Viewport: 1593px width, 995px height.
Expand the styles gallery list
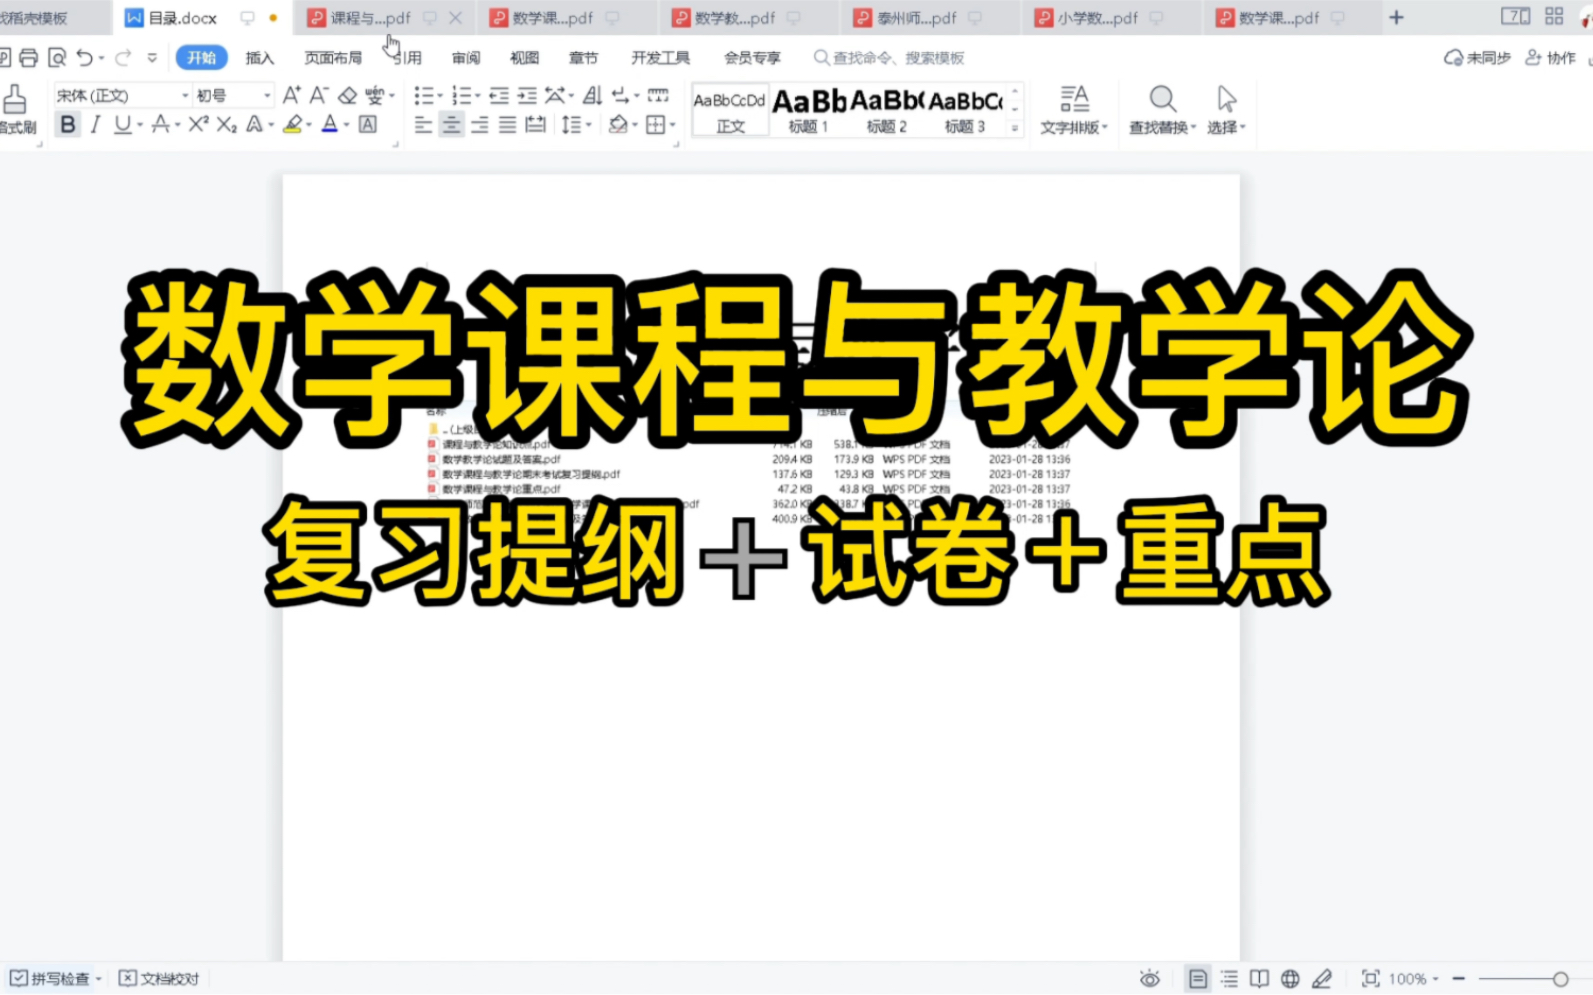pyautogui.click(x=1015, y=127)
